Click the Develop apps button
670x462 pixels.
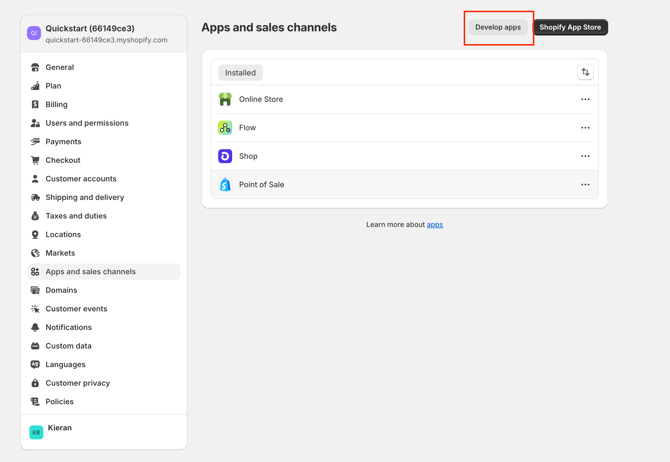pos(498,27)
